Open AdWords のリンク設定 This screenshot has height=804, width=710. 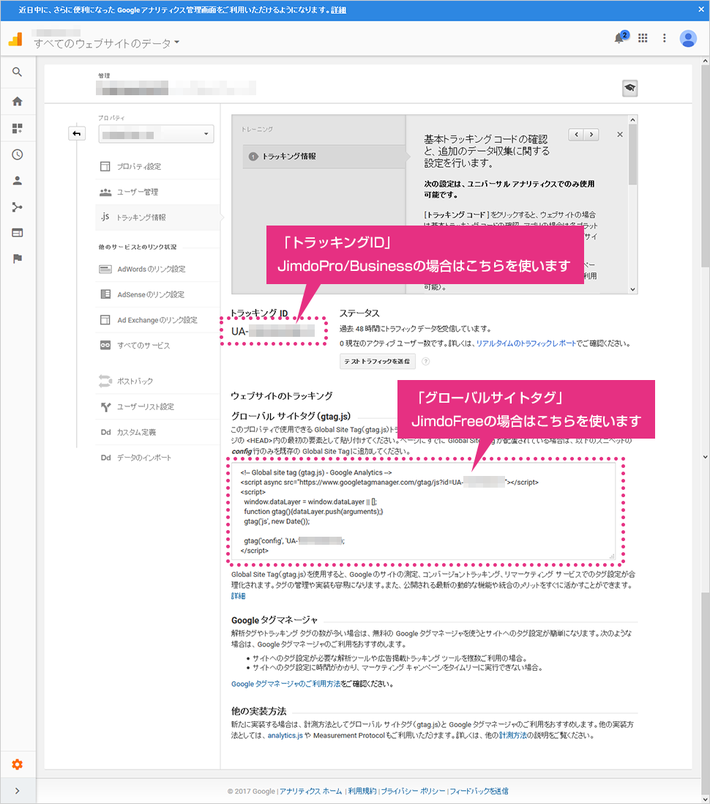point(157,269)
